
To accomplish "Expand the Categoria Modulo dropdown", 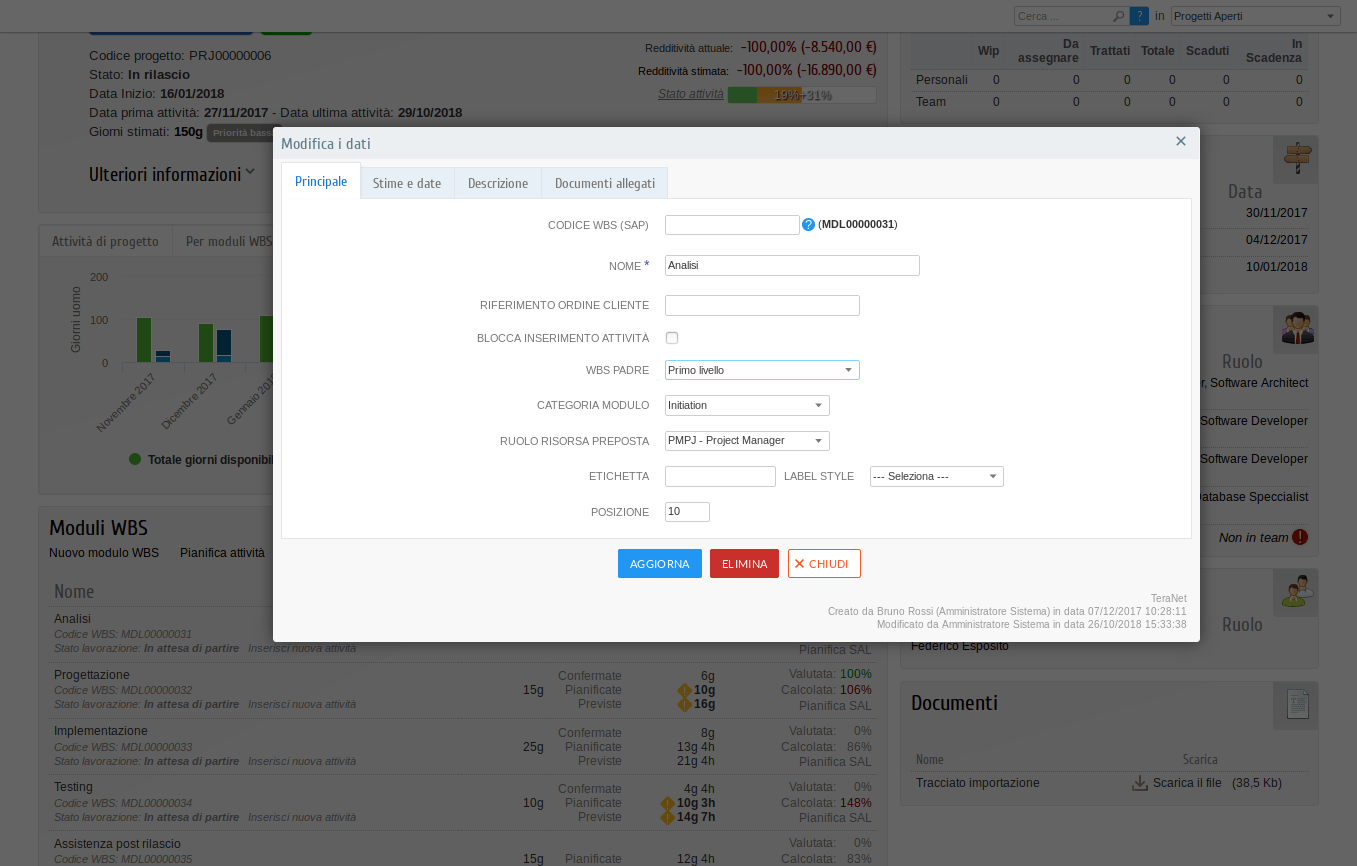I will pyautogui.click(x=747, y=405).
